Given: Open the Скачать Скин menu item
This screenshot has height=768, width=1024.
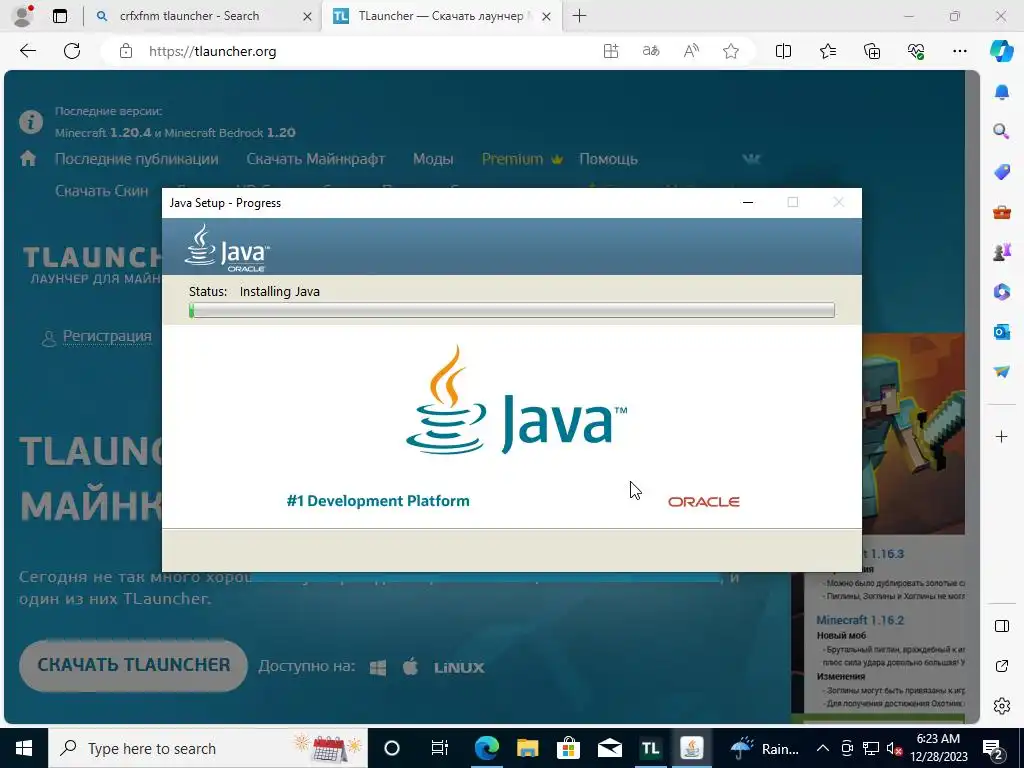Looking at the screenshot, I should tap(101, 191).
